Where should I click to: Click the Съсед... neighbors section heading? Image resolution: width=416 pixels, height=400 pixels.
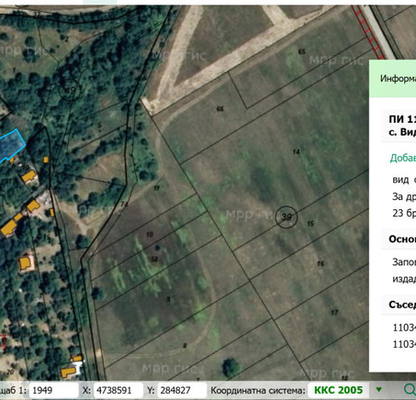coord(402,305)
